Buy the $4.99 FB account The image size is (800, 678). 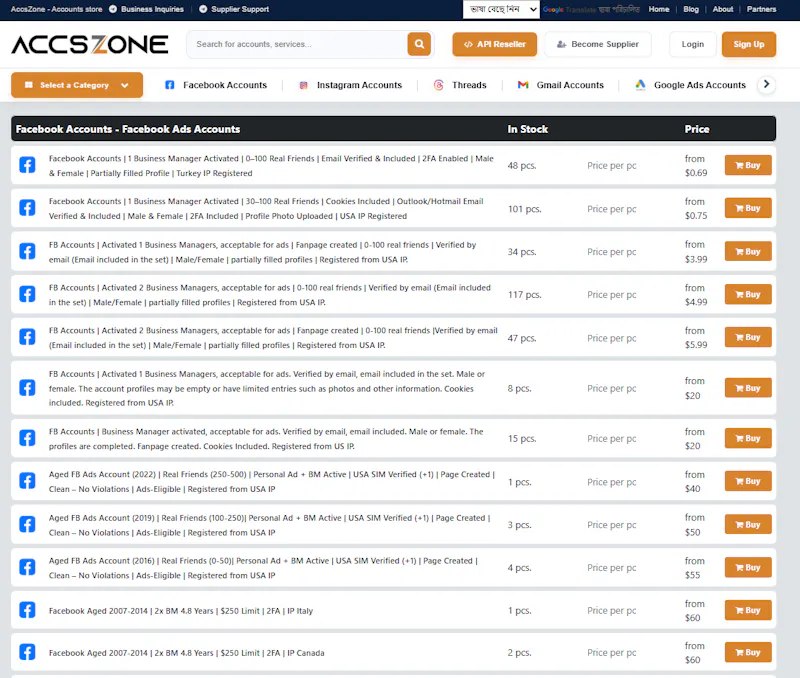coord(748,294)
